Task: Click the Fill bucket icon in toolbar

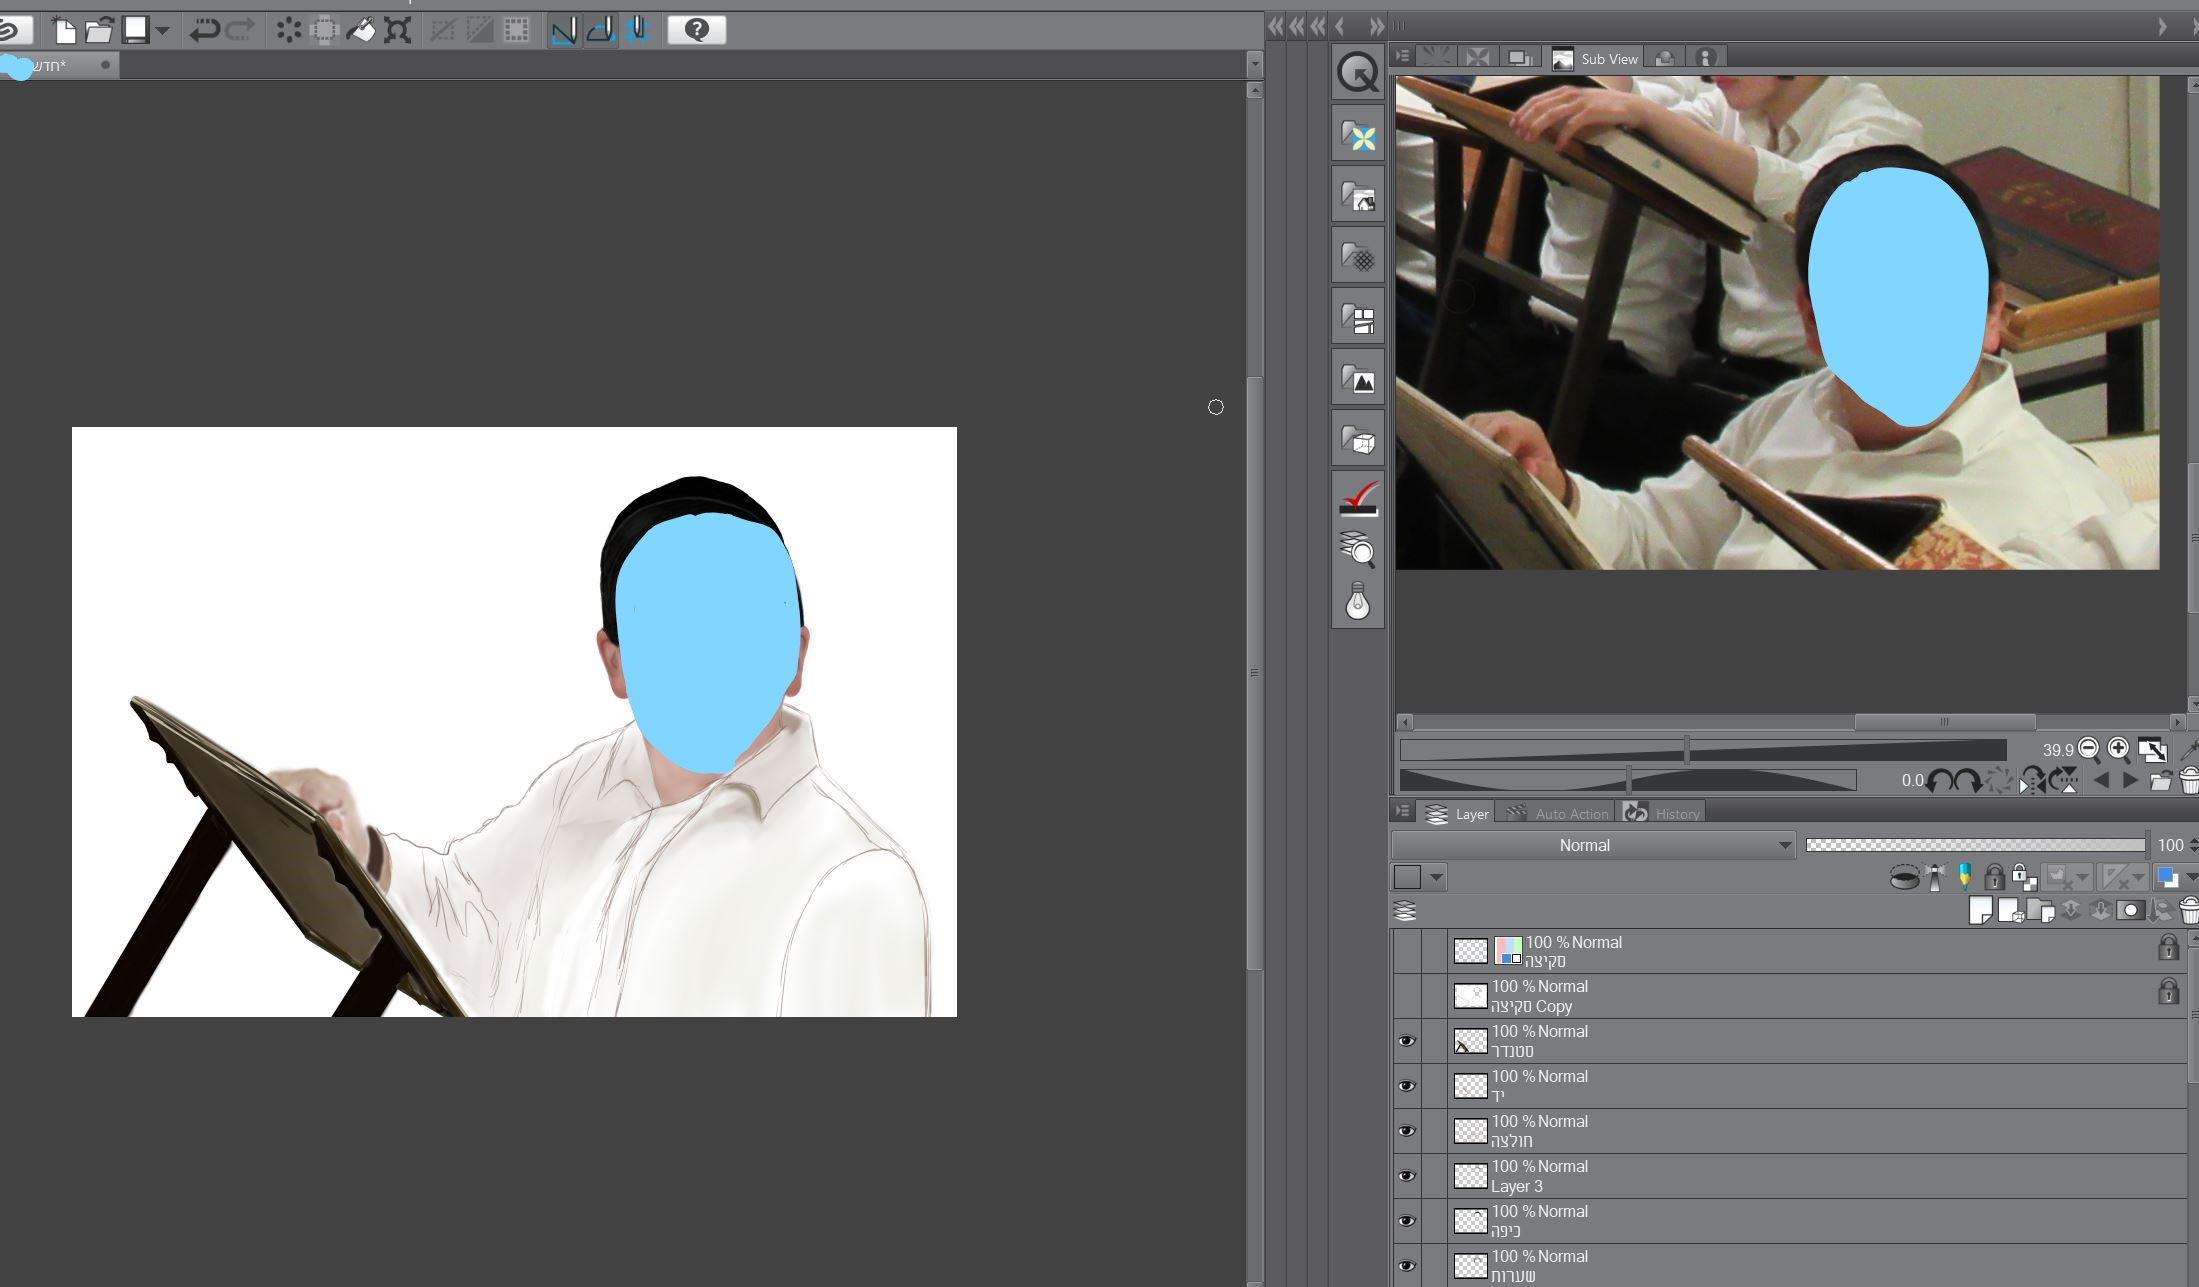Action: pos(360,30)
